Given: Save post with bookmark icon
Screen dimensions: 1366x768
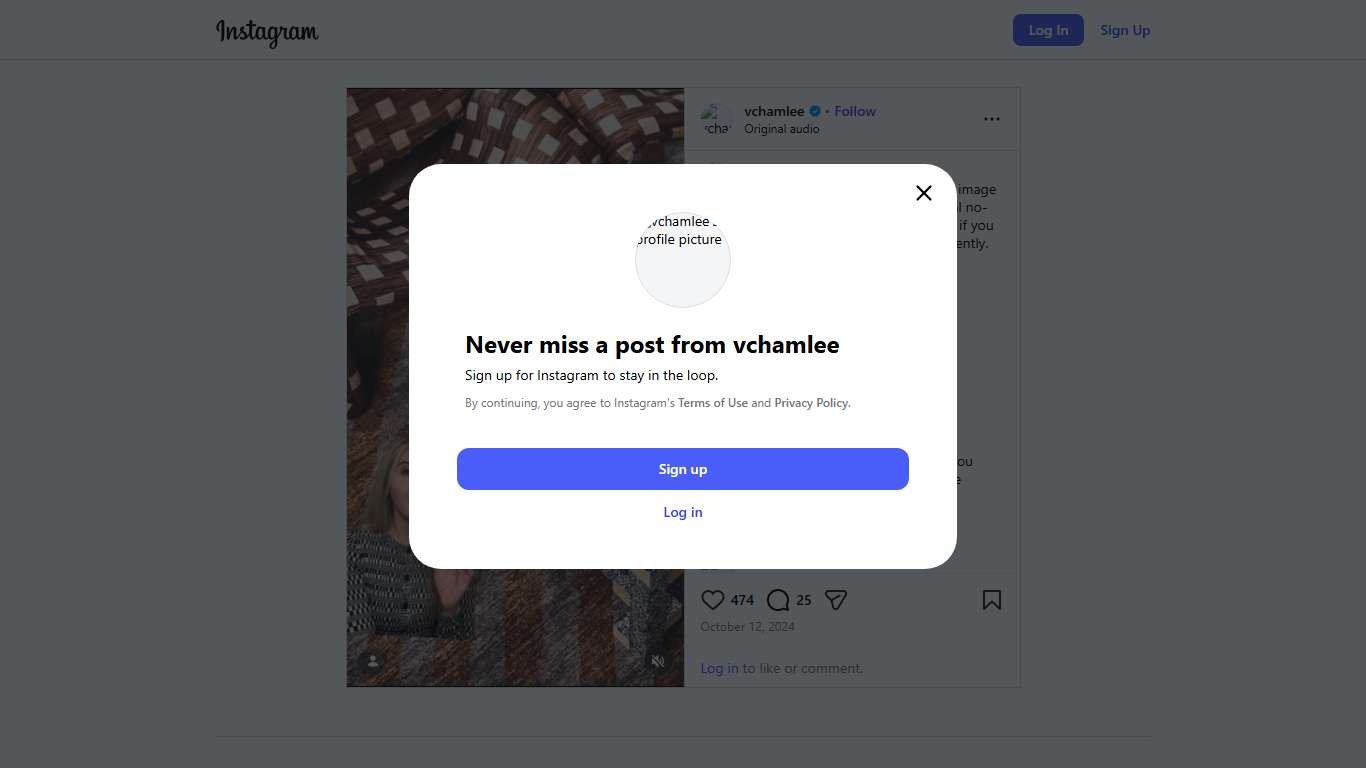Looking at the screenshot, I should [991, 600].
